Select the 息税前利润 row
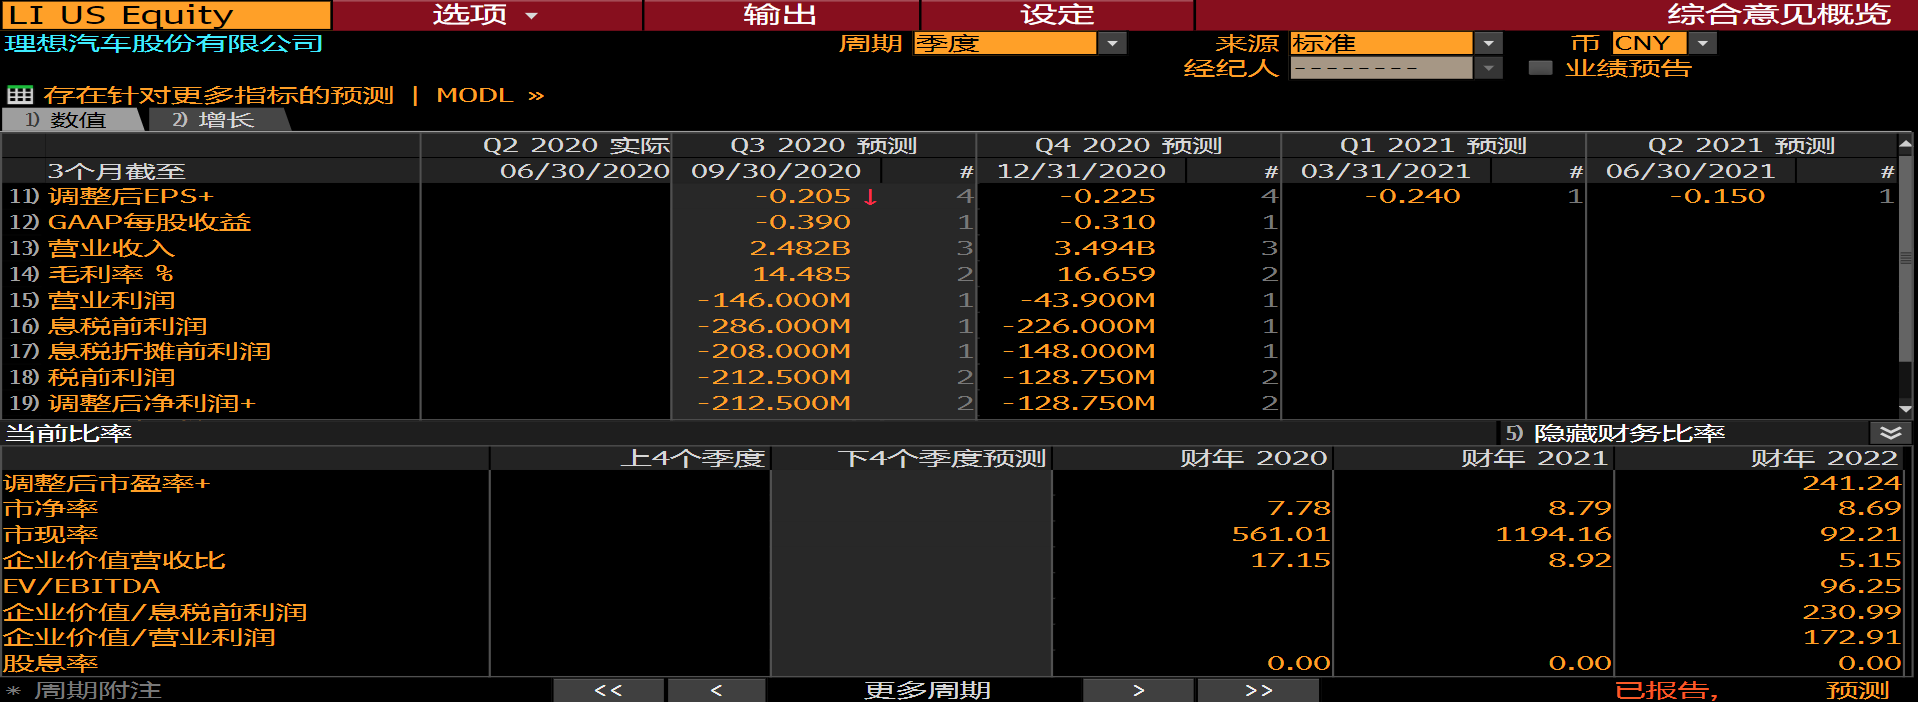Image resolution: width=1918 pixels, height=702 pixels. point(127,326)
